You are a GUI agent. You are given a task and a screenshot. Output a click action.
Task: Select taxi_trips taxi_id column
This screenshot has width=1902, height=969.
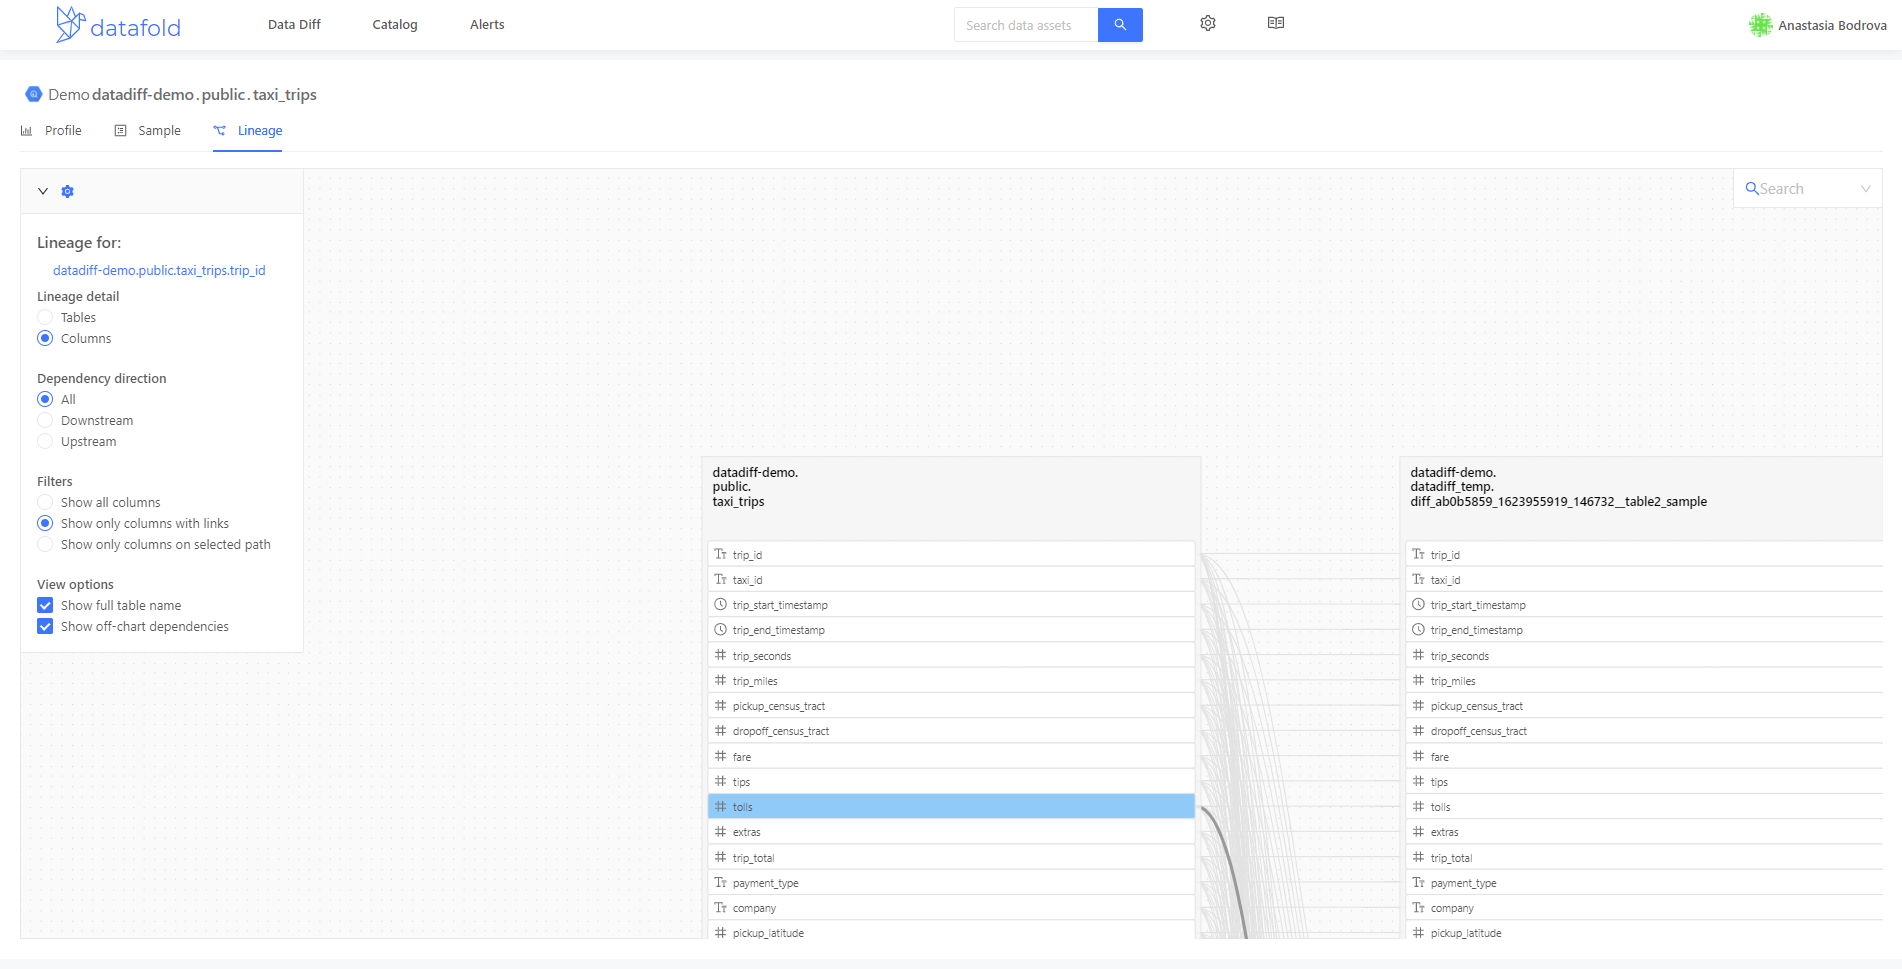point(951,579)
